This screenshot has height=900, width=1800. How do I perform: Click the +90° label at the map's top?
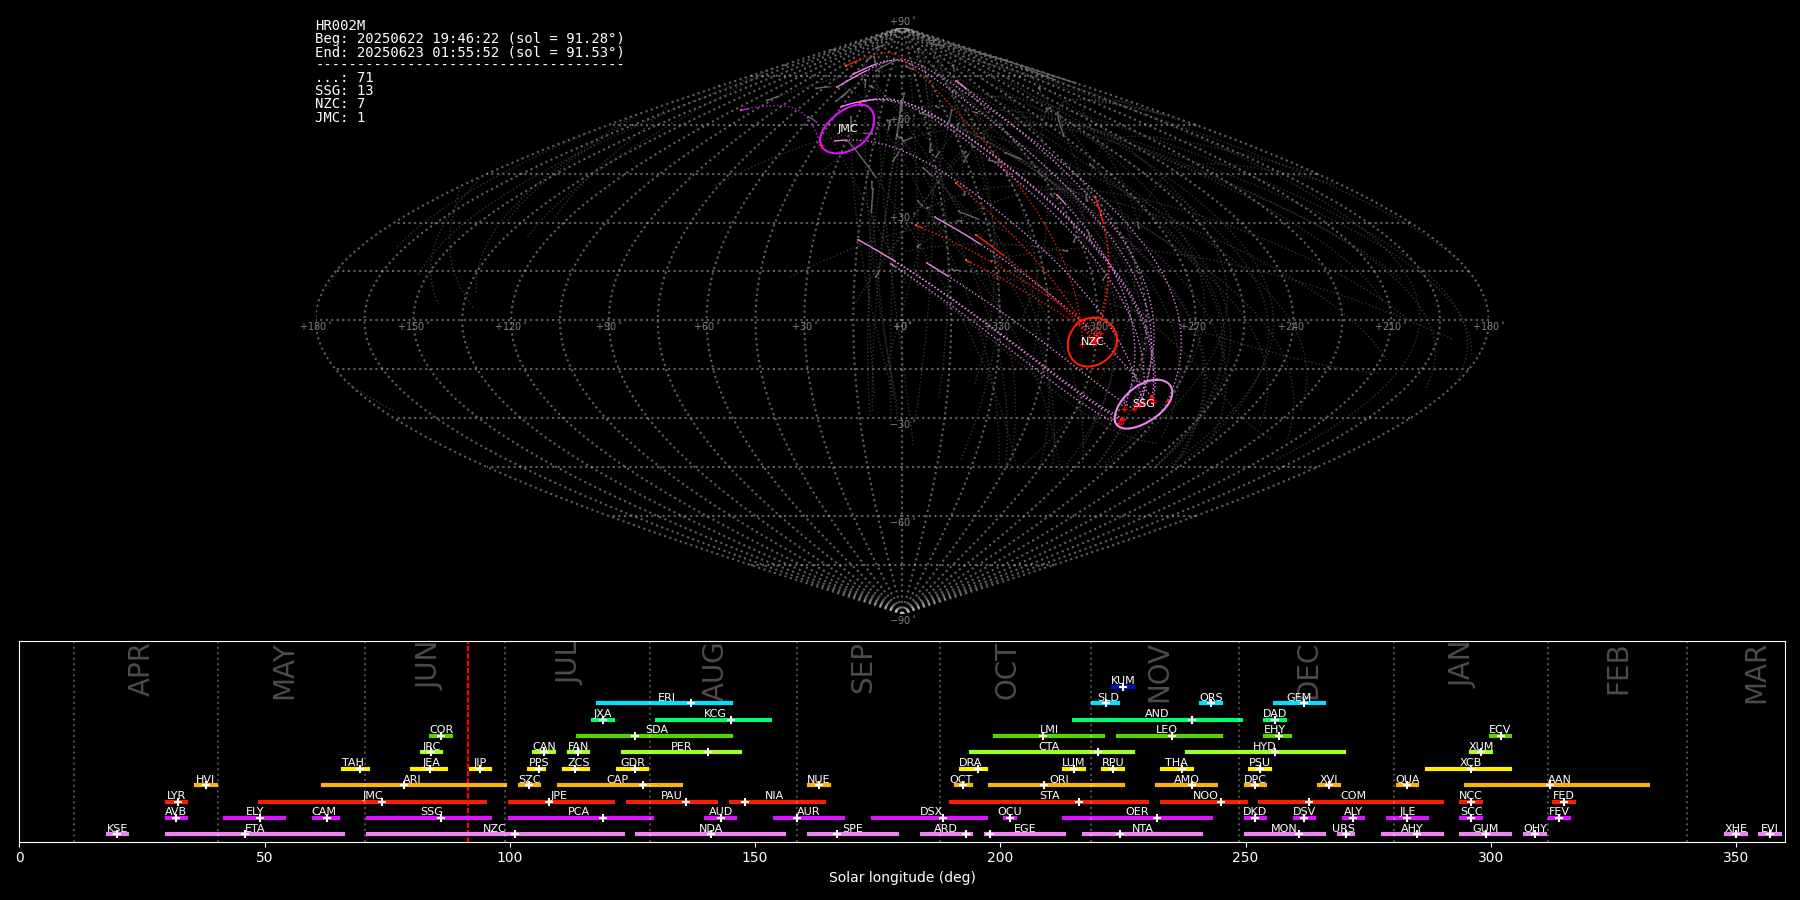coord(902,22)
